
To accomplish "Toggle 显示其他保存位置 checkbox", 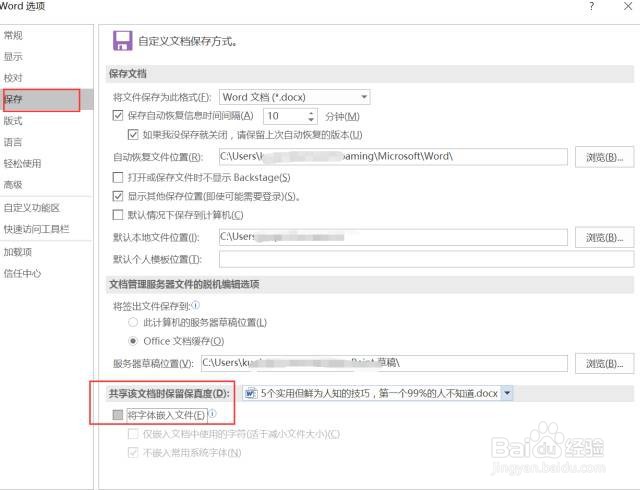I will point(118,196).
